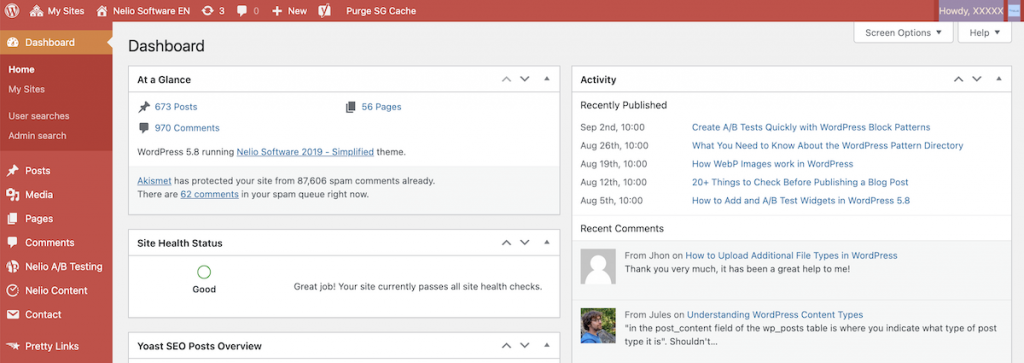Viewport: 1024px width, 363px height.
Task: Open How WebP Images work in WordPress
Action: (773, 164)
